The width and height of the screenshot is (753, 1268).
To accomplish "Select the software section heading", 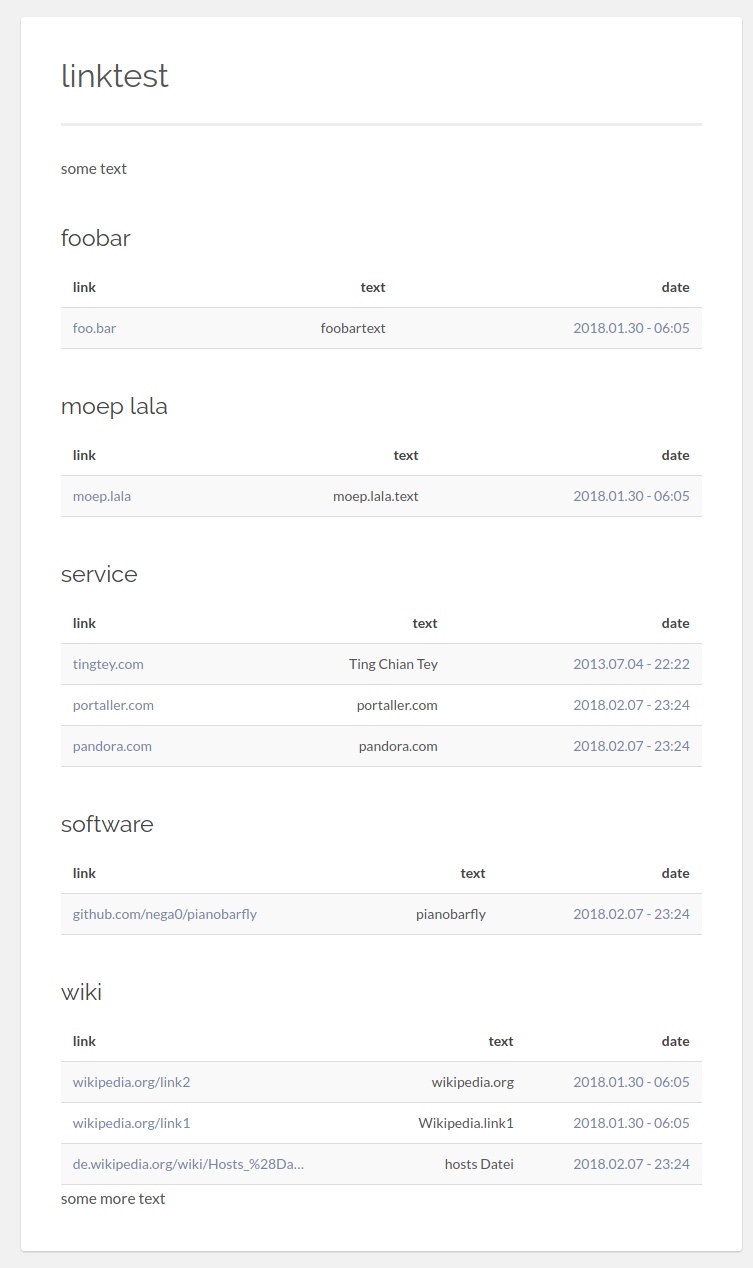I will click(x=107, y=824).
